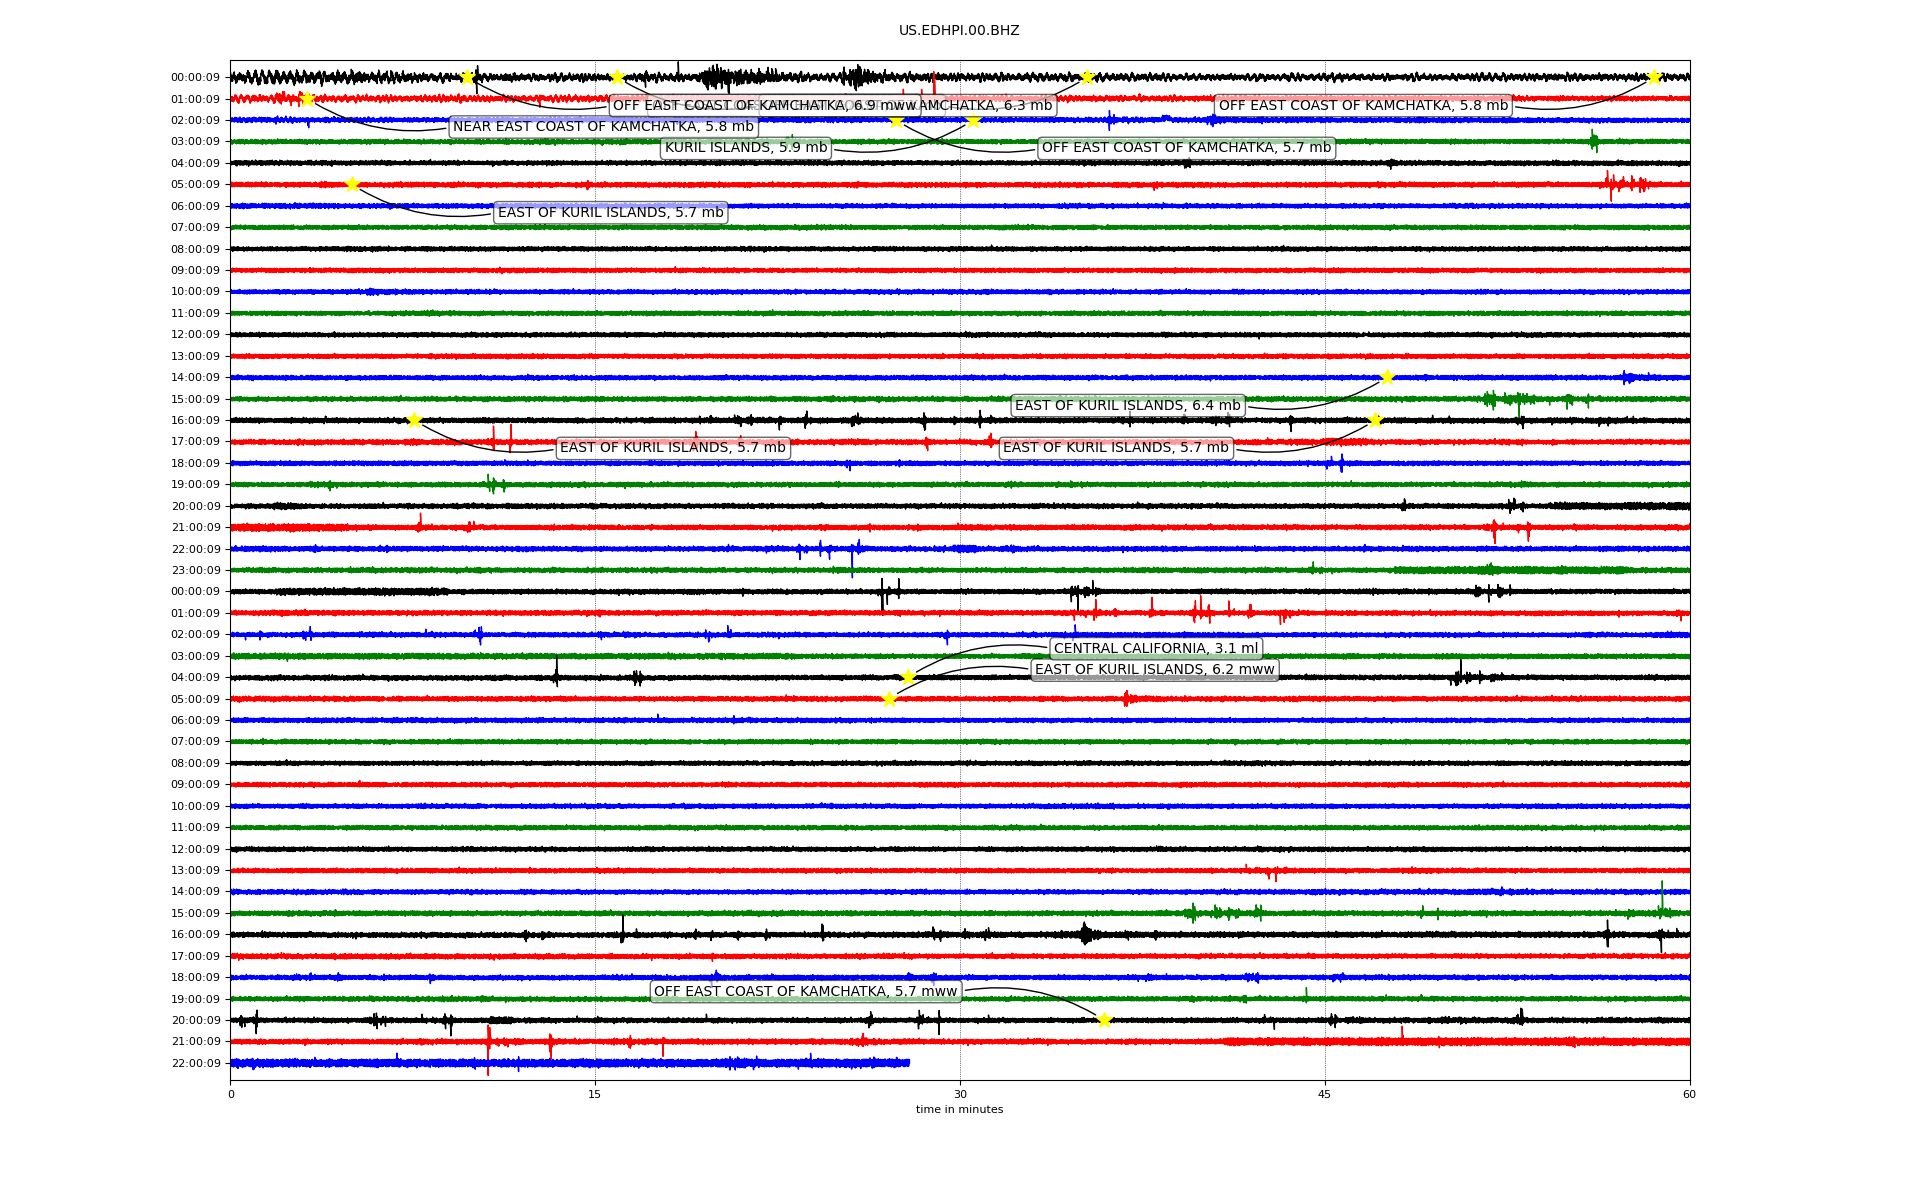1920x1200 pixels.
Task: Click the plot title US.EDHPI.00.BHZ
Action: [x=959, y=31]
